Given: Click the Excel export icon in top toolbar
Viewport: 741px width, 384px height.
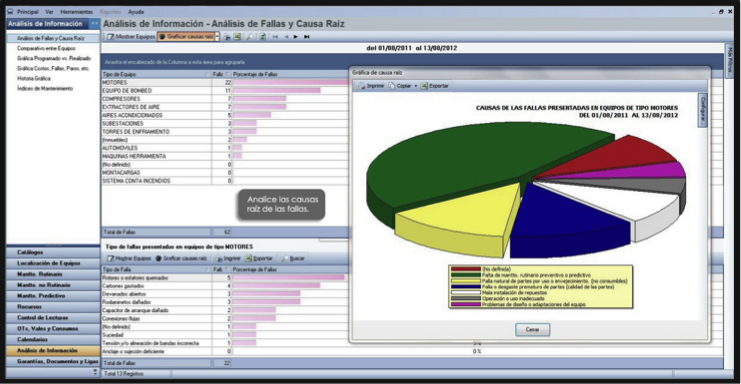Looking at the screenshot, I should click(x=237, y=37).
